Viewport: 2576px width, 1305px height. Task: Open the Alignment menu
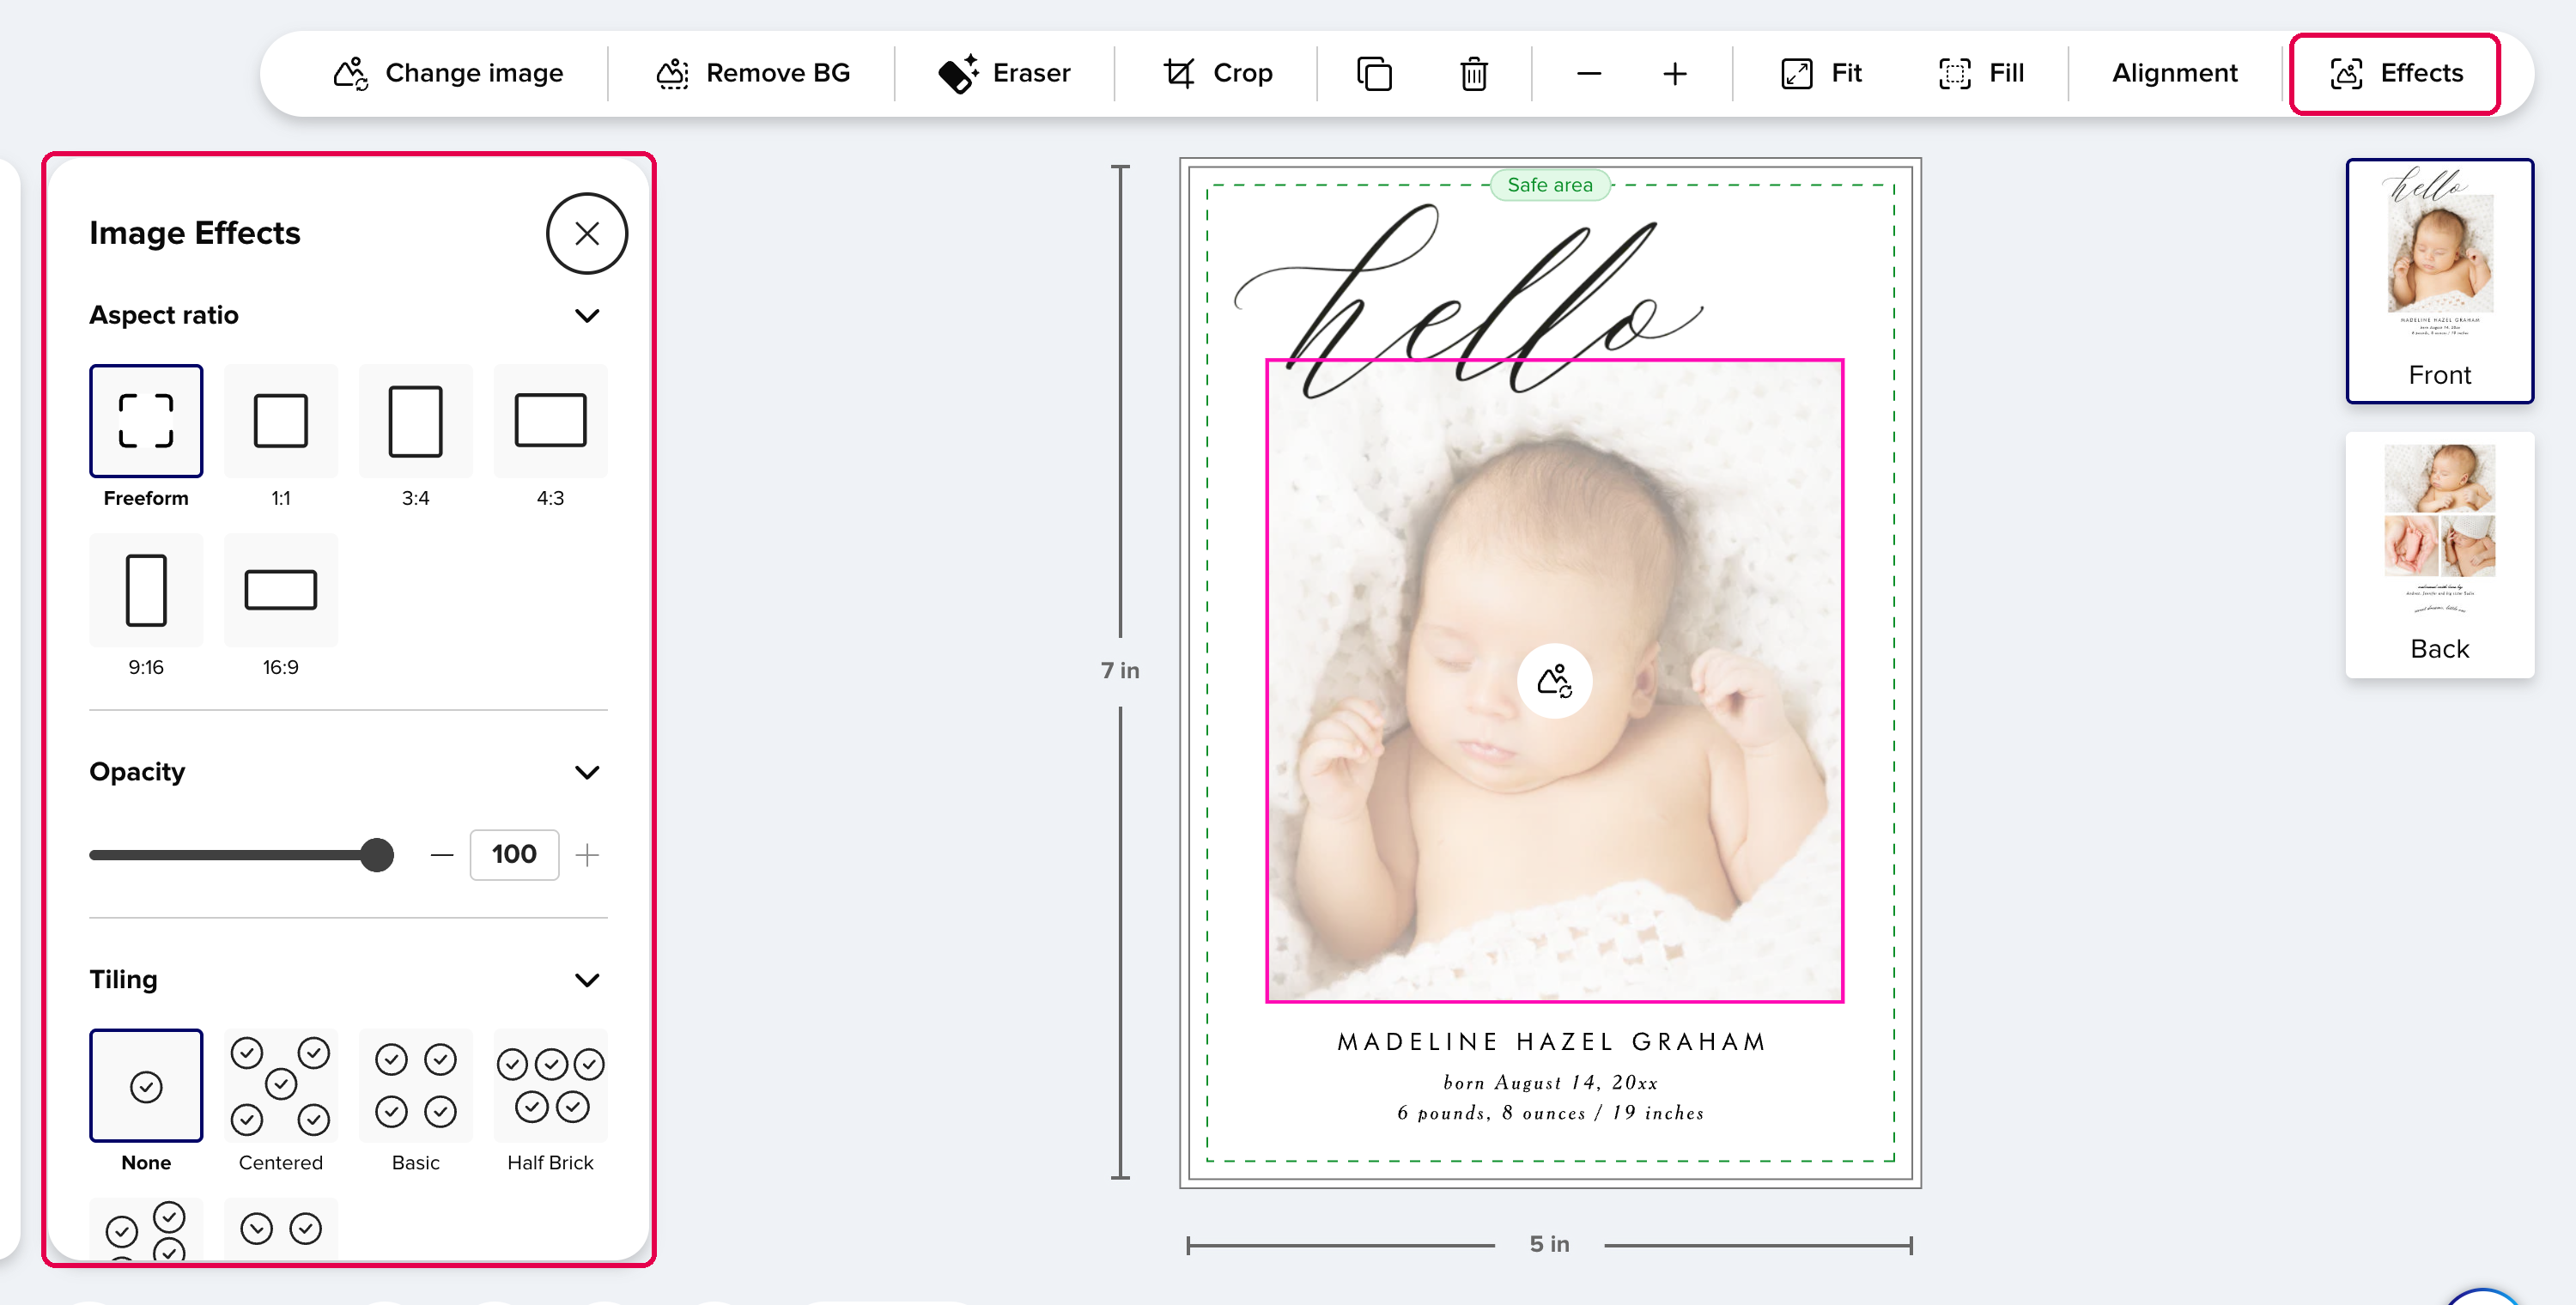point(2174,73)
